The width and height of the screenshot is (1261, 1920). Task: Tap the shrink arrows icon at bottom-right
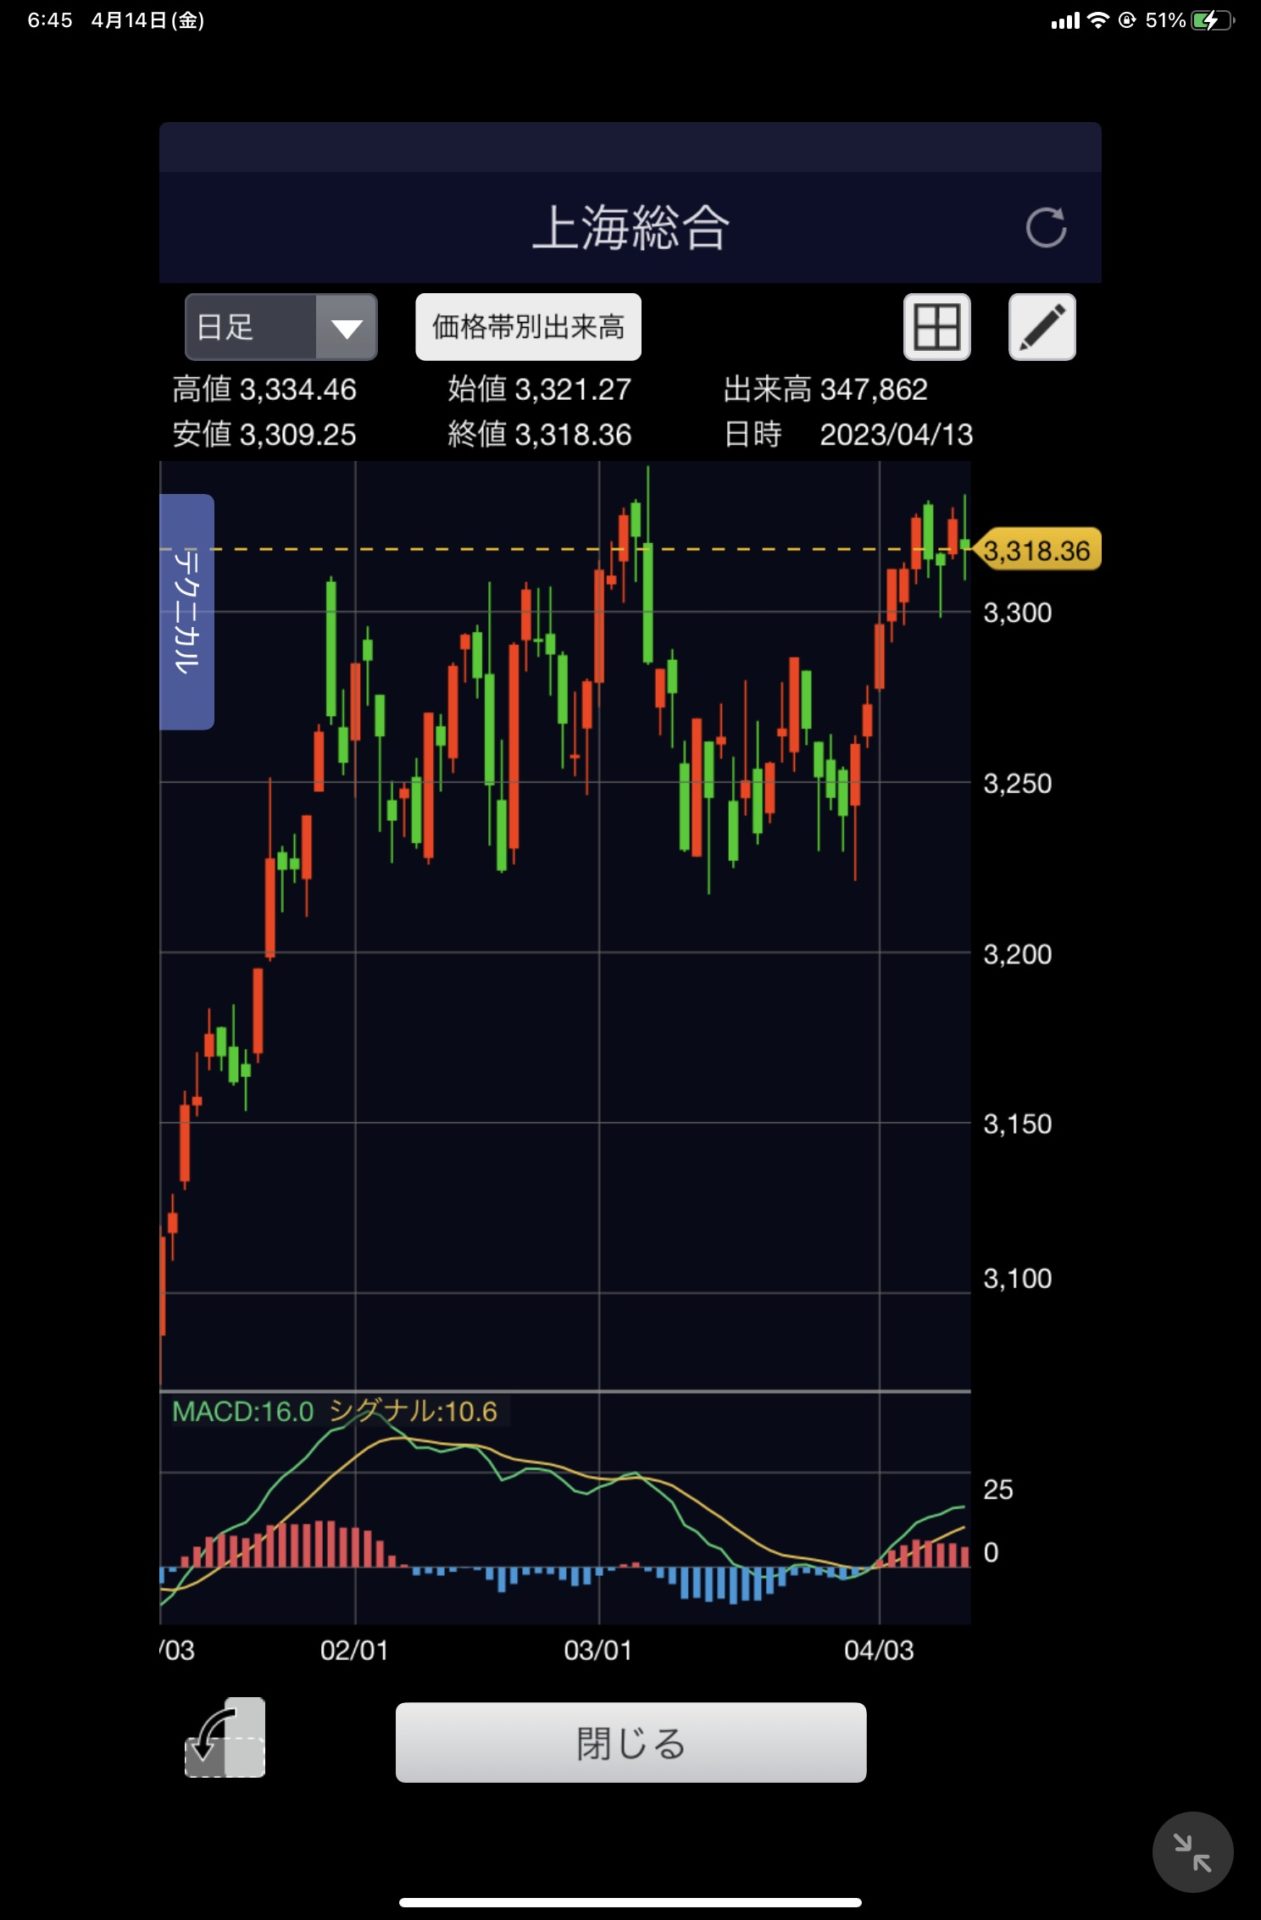point(1192,1852)
